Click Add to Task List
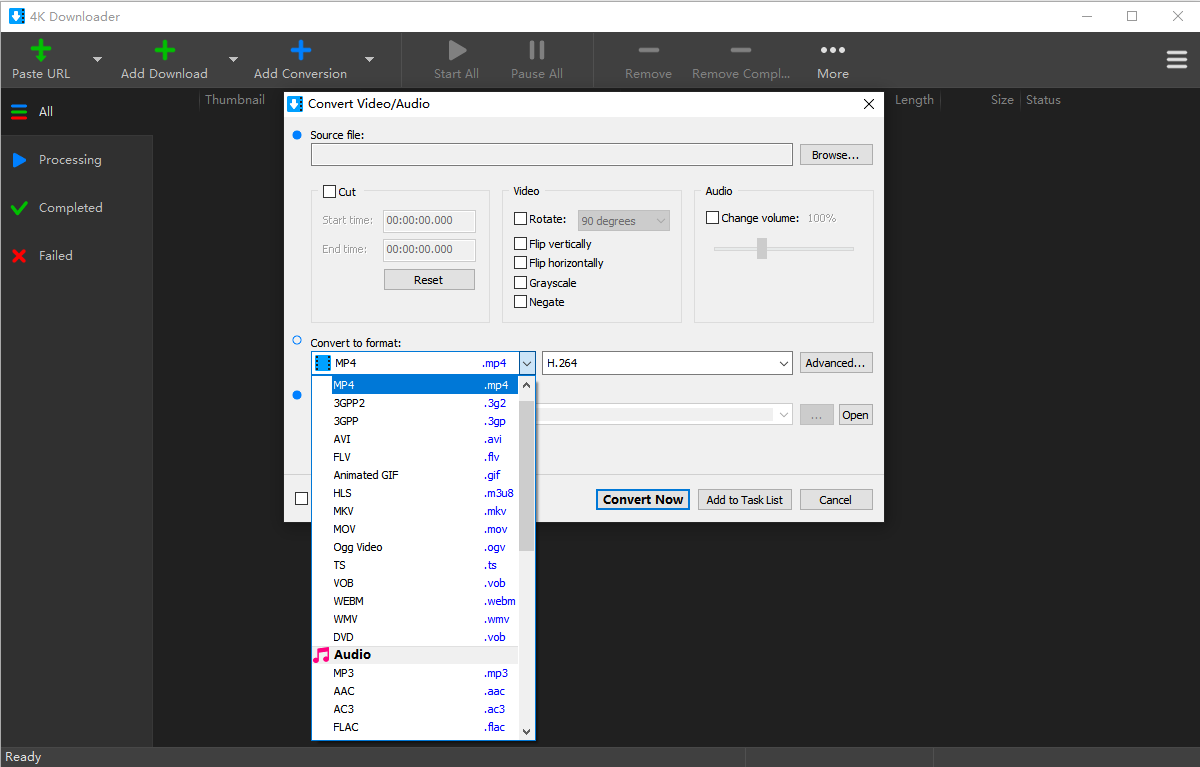Viewport: 1200px width, 767px height. tap(745, 499)
